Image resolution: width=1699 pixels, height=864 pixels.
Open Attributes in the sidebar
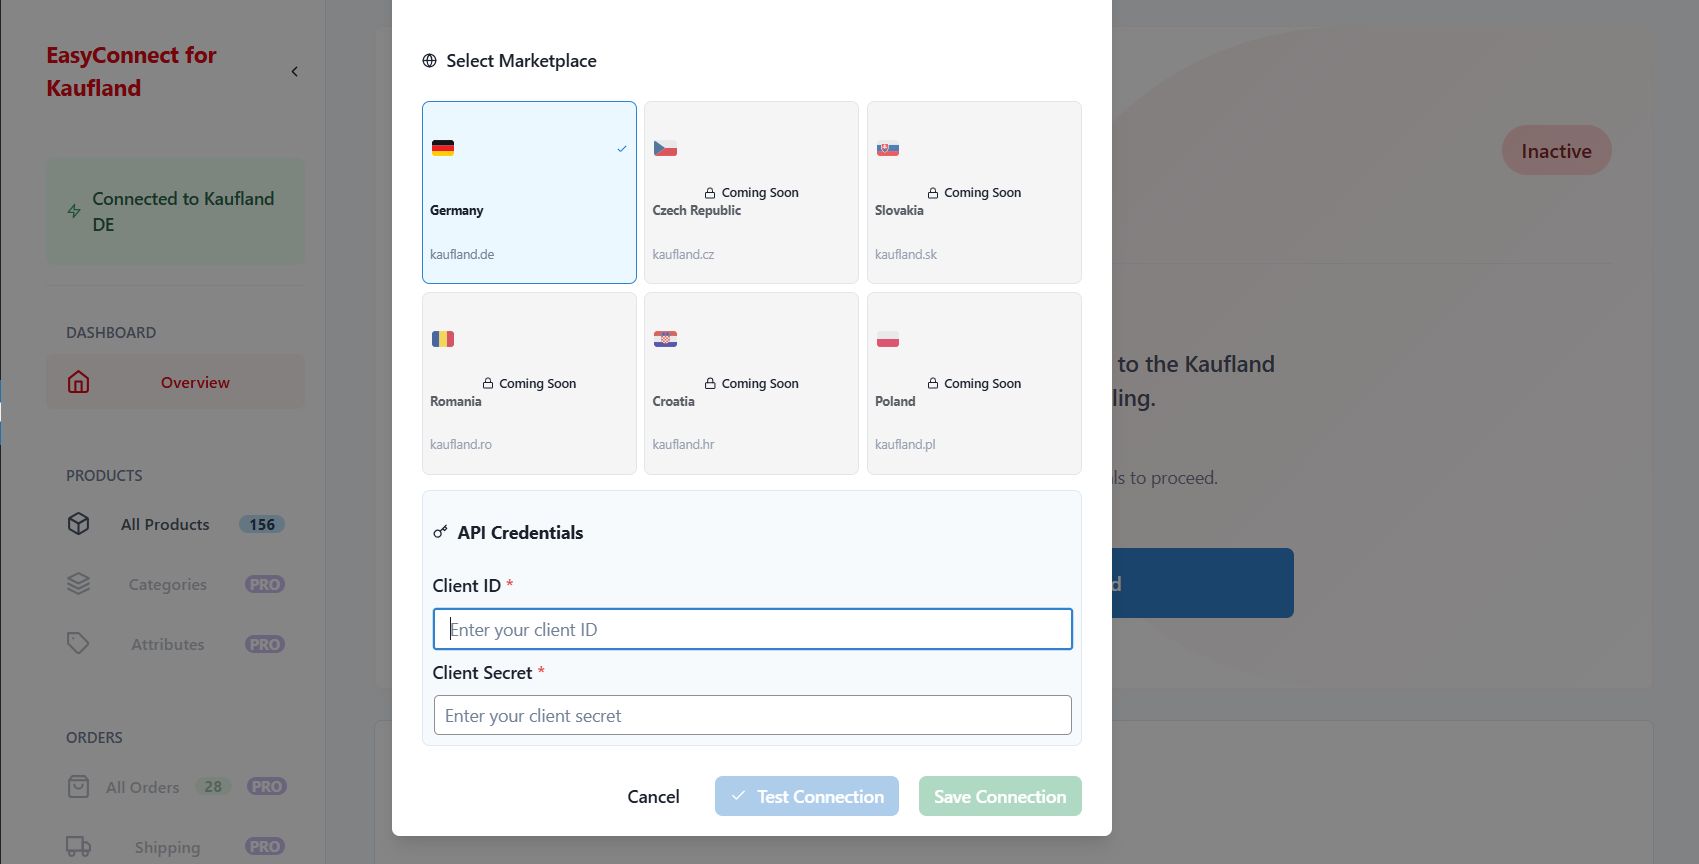(x=175, y=644)
